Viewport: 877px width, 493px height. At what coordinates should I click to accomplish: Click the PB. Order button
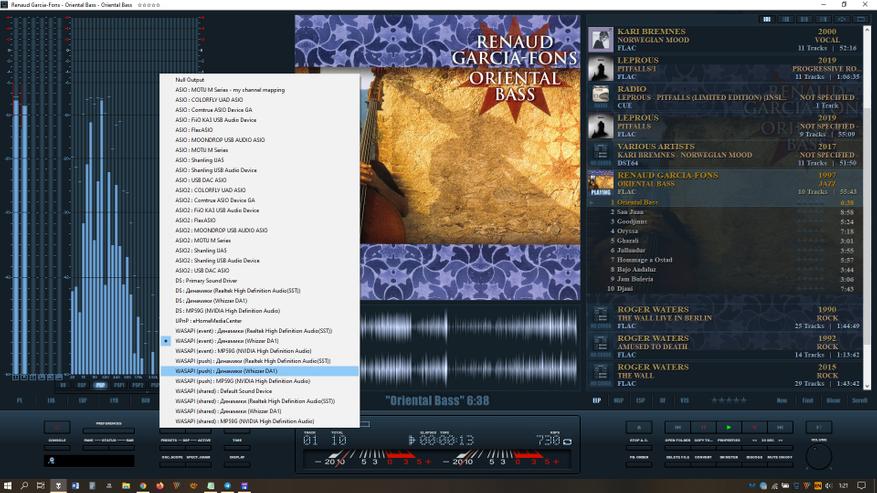639,464
